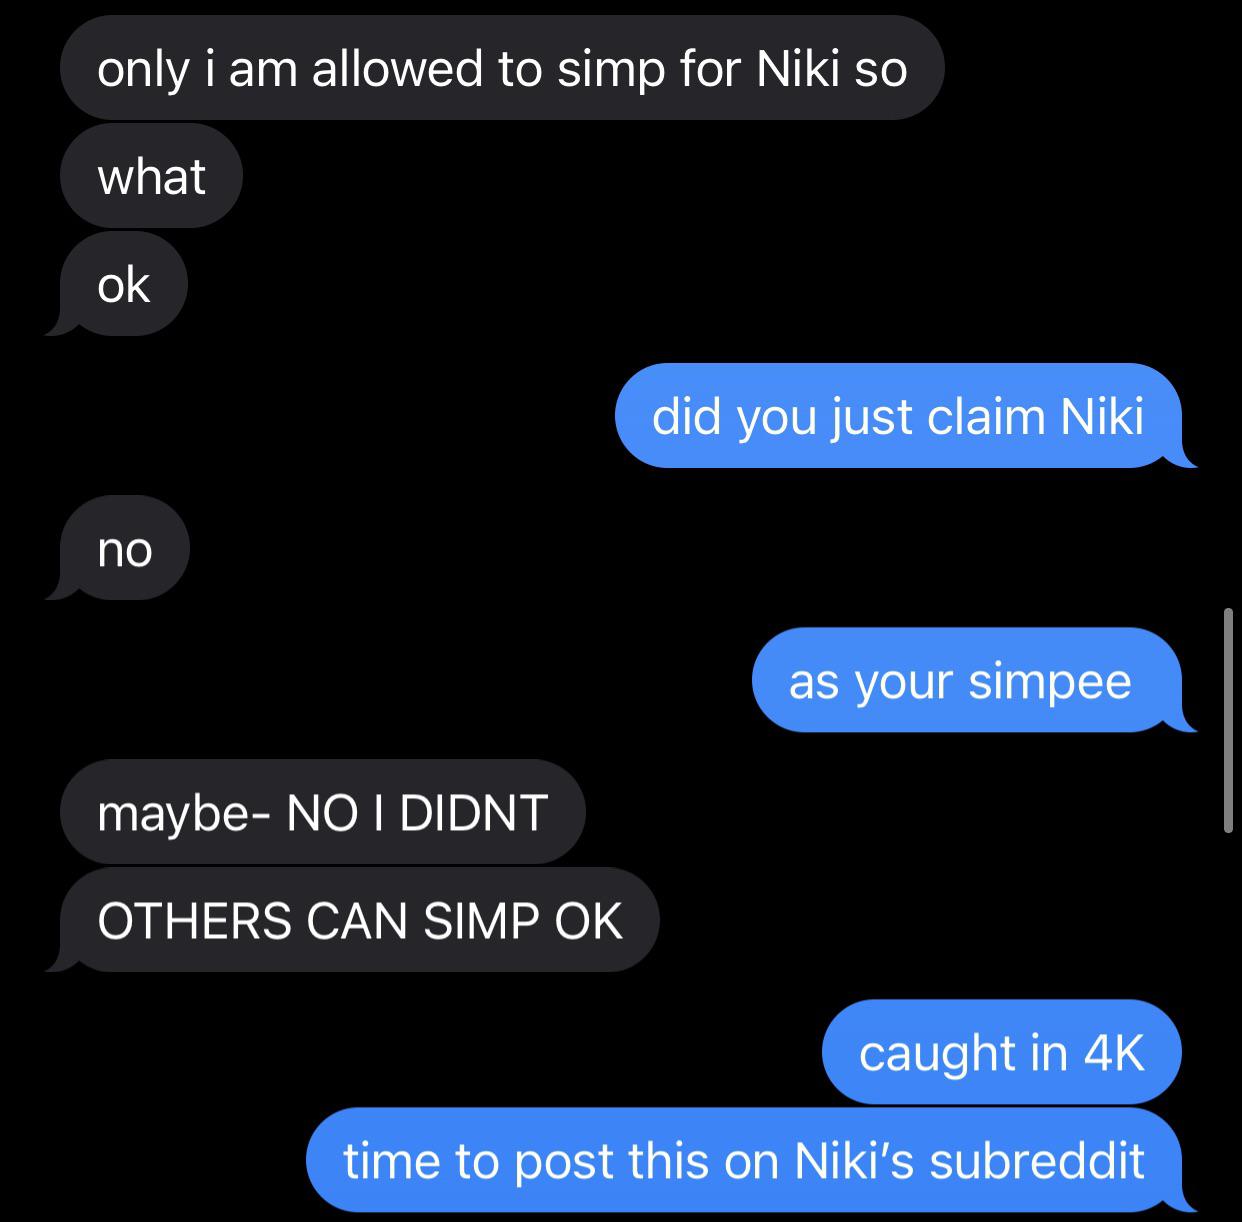The width and height of the screenshot is (1242, 1222).
Task: Click 'subreddit' word in last blue message
Action: [x=1036, y=1160]
